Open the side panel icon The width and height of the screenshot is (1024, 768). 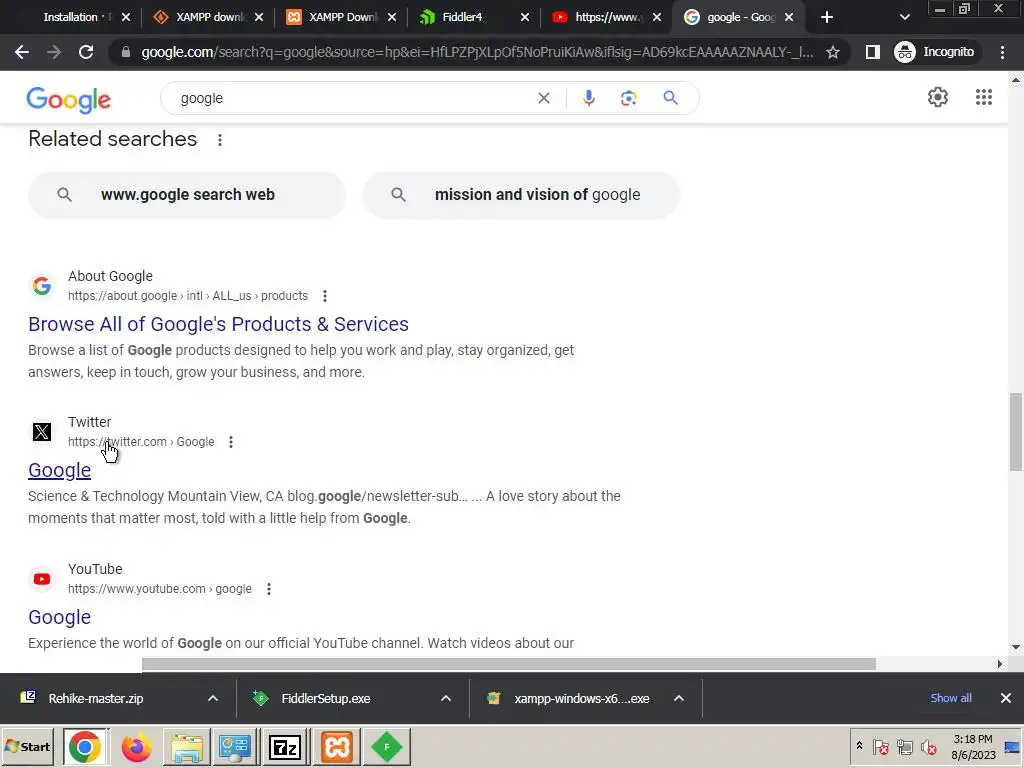click(872, 52)
